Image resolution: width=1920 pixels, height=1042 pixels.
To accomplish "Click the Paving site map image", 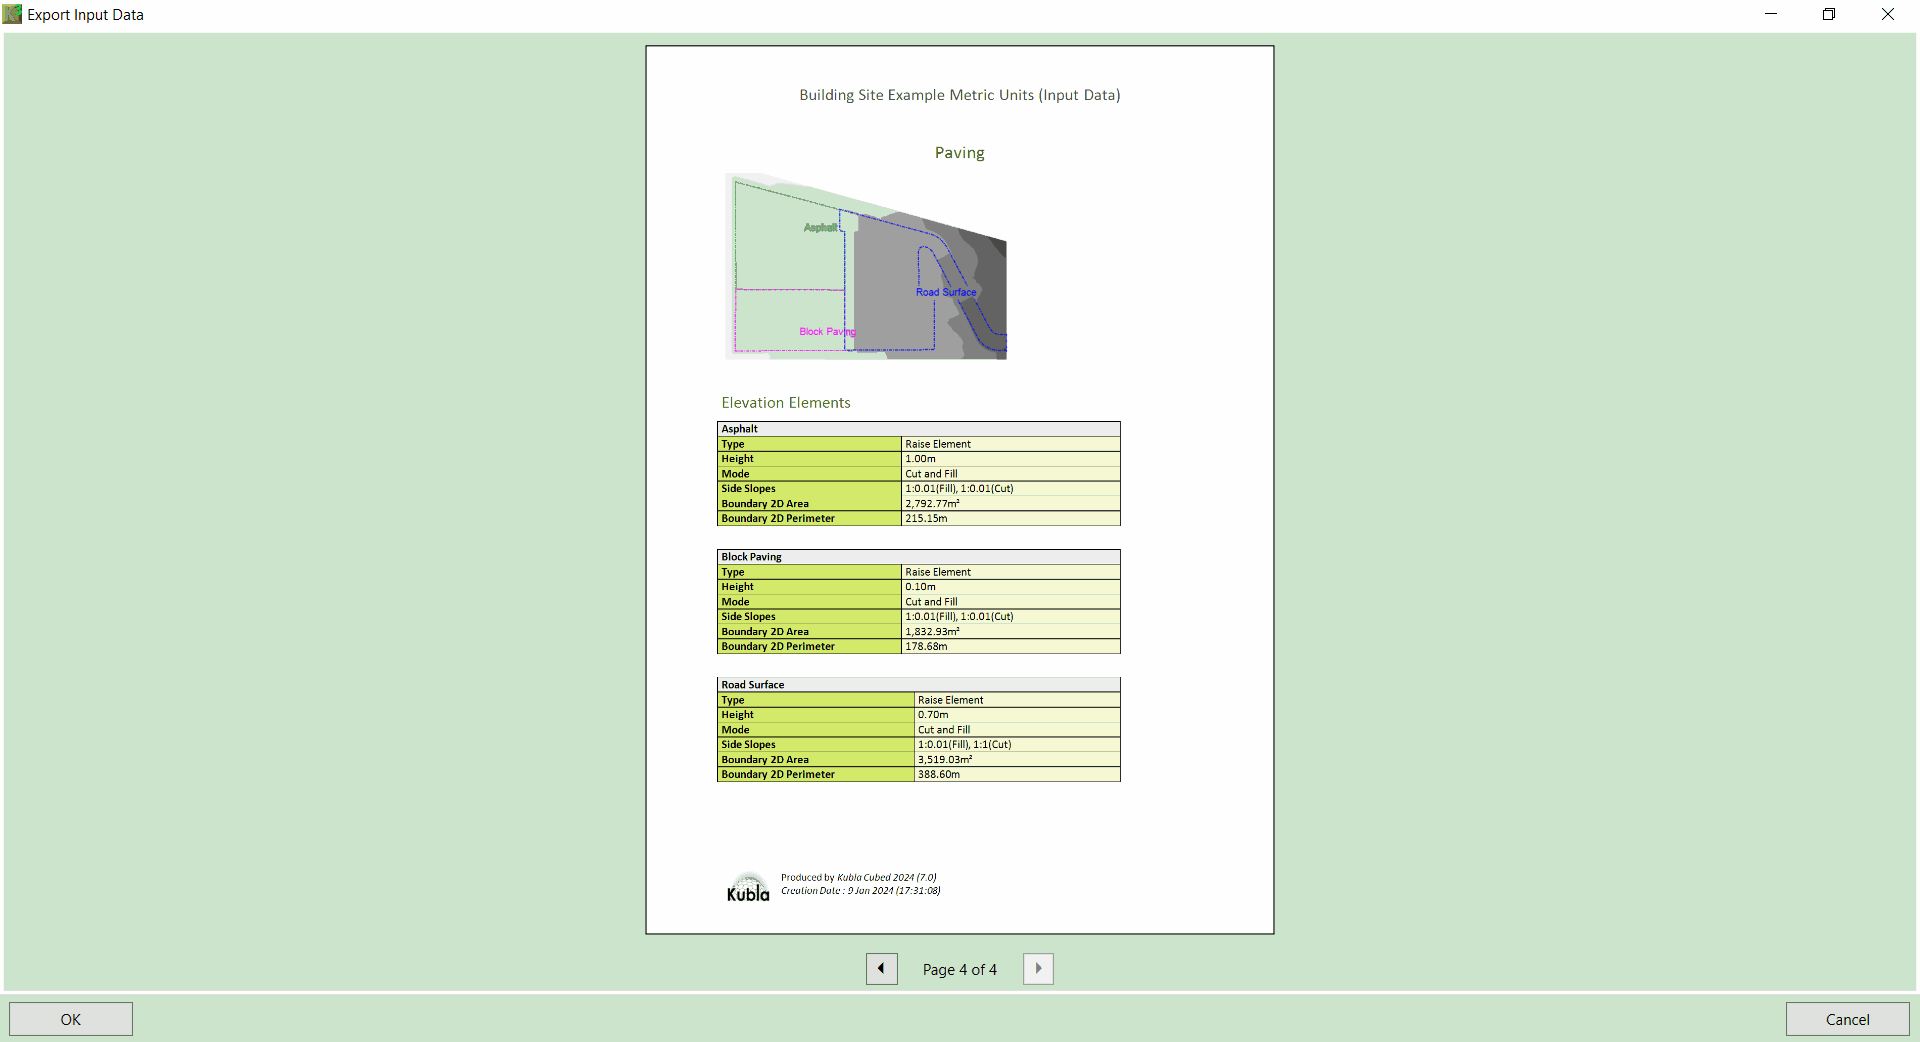I will point(866,266).
